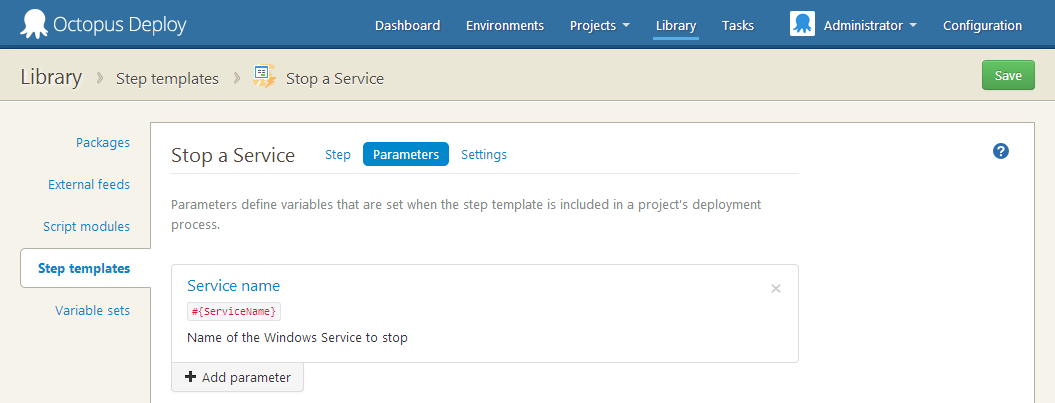Click the 'Name of the Windows Service to stop' description
The width and height of the screenshot is (1055, 403).
coord(297,338)
